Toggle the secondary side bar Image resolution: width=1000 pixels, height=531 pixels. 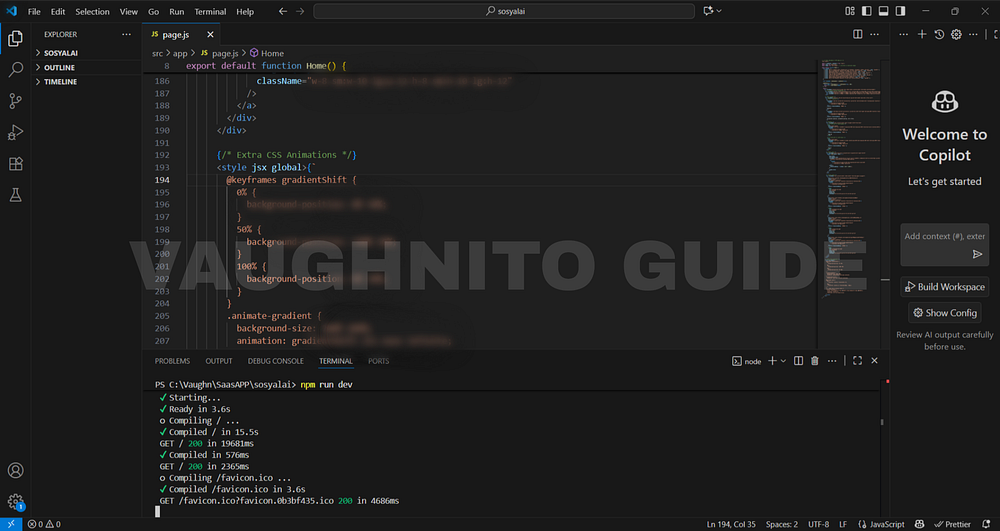[900, 11]
